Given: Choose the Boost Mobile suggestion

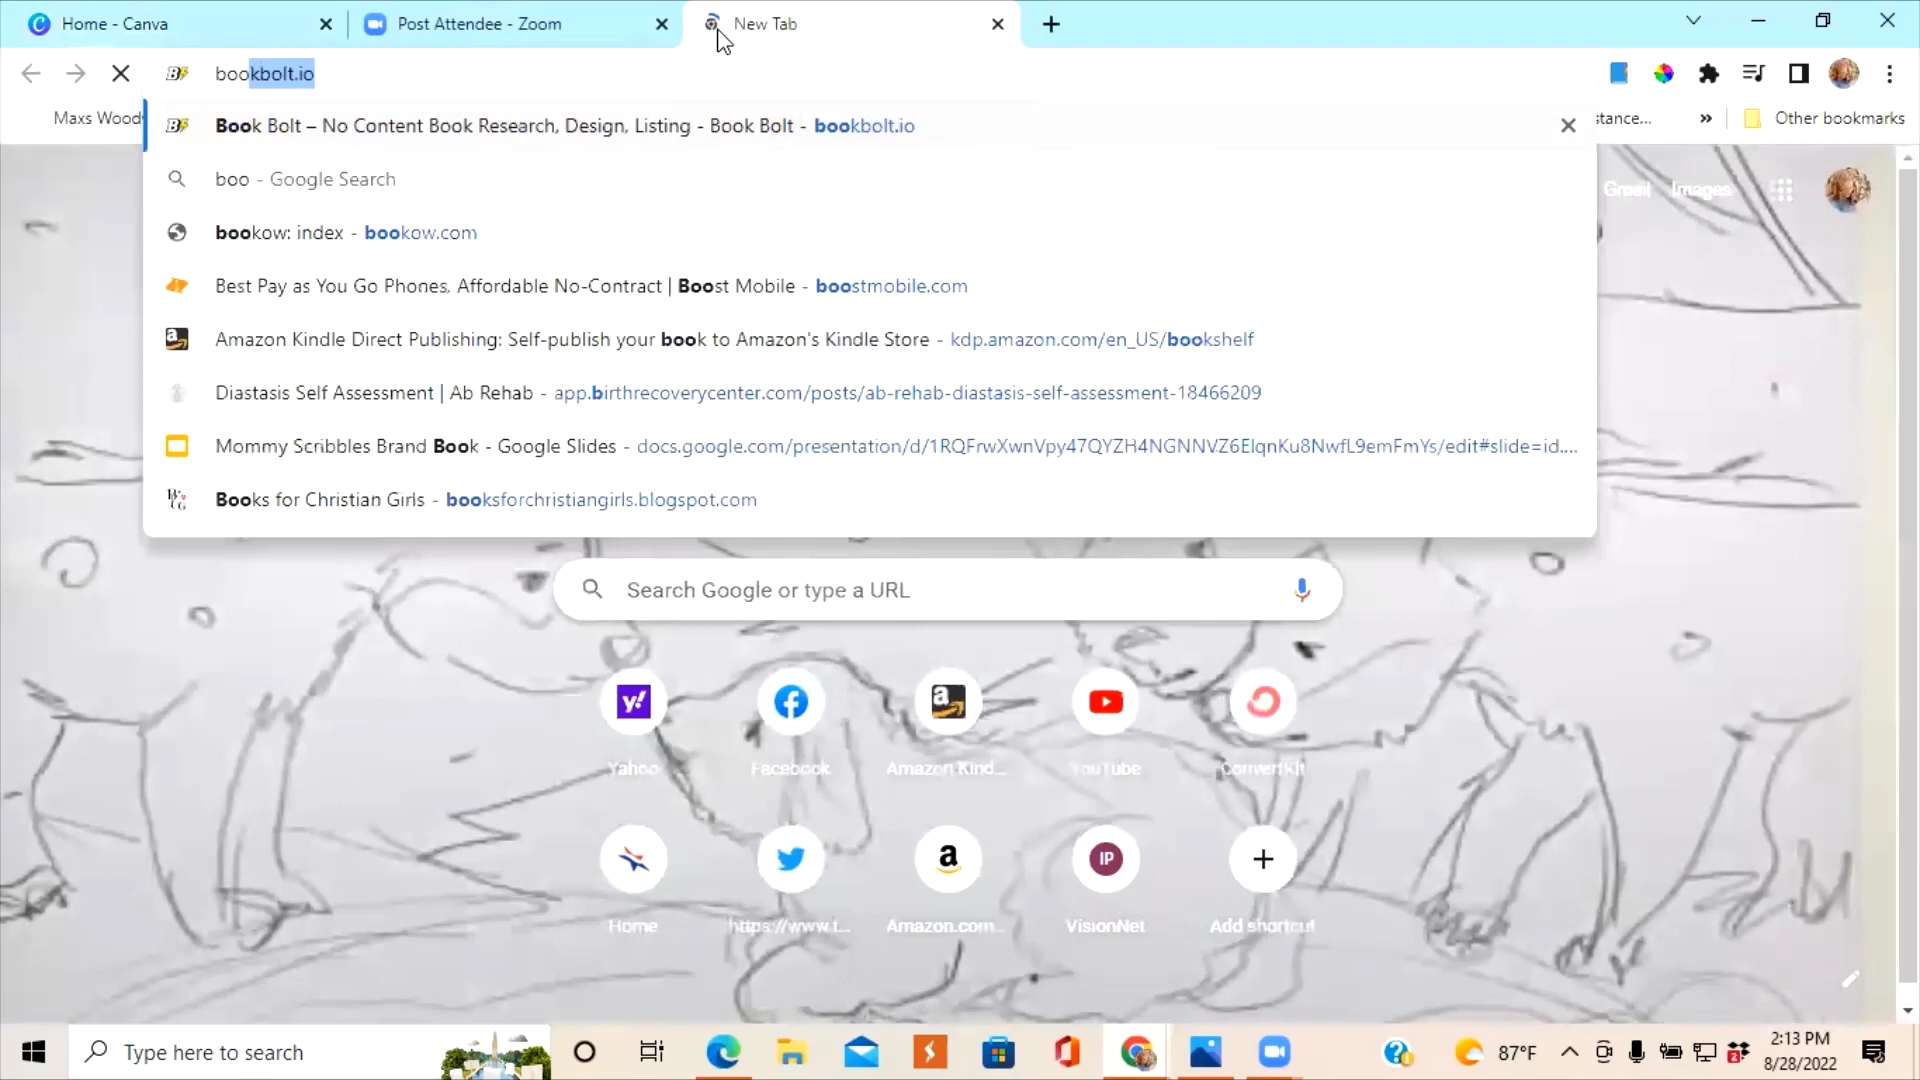Looking at the screenshot, I should point(870,286).
